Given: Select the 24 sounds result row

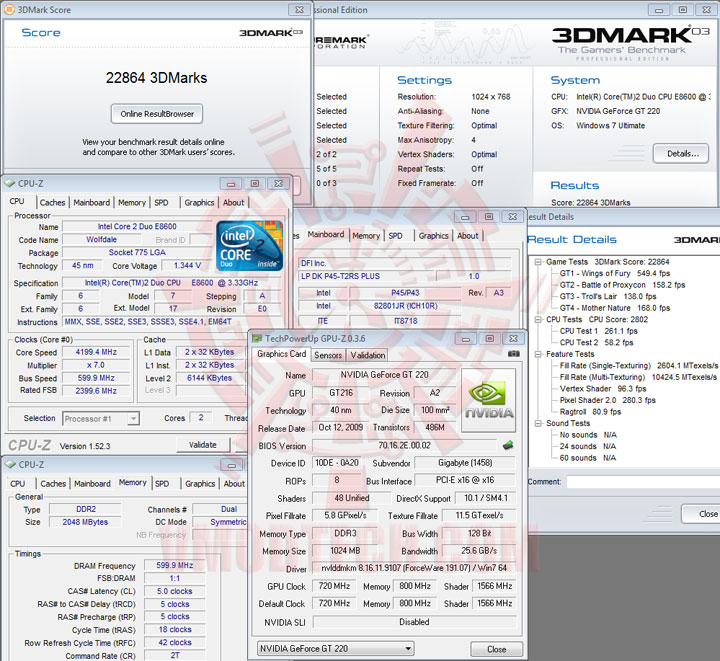Looking at the screenshot, I should click(x=588, y=446).
